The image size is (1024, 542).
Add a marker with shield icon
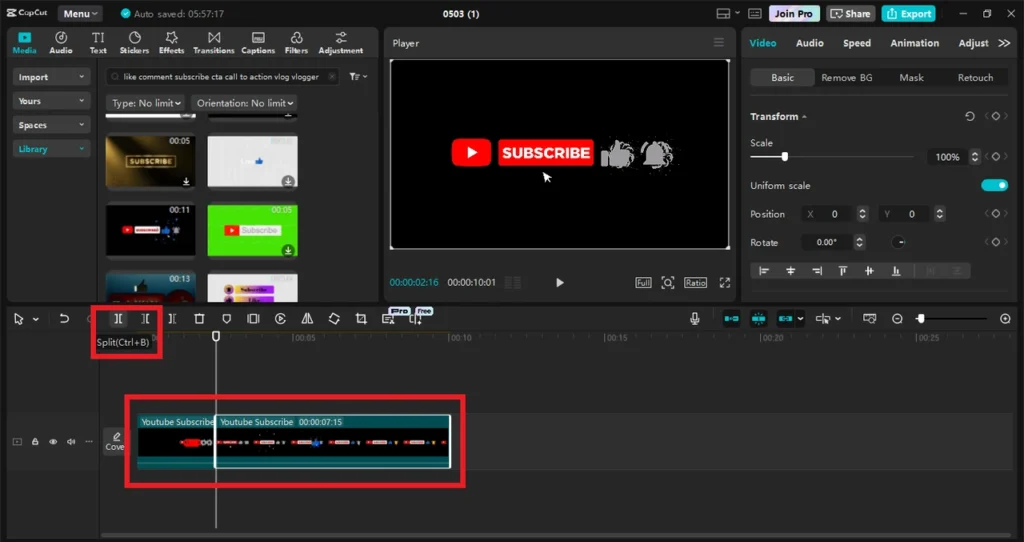click(227, 319)
